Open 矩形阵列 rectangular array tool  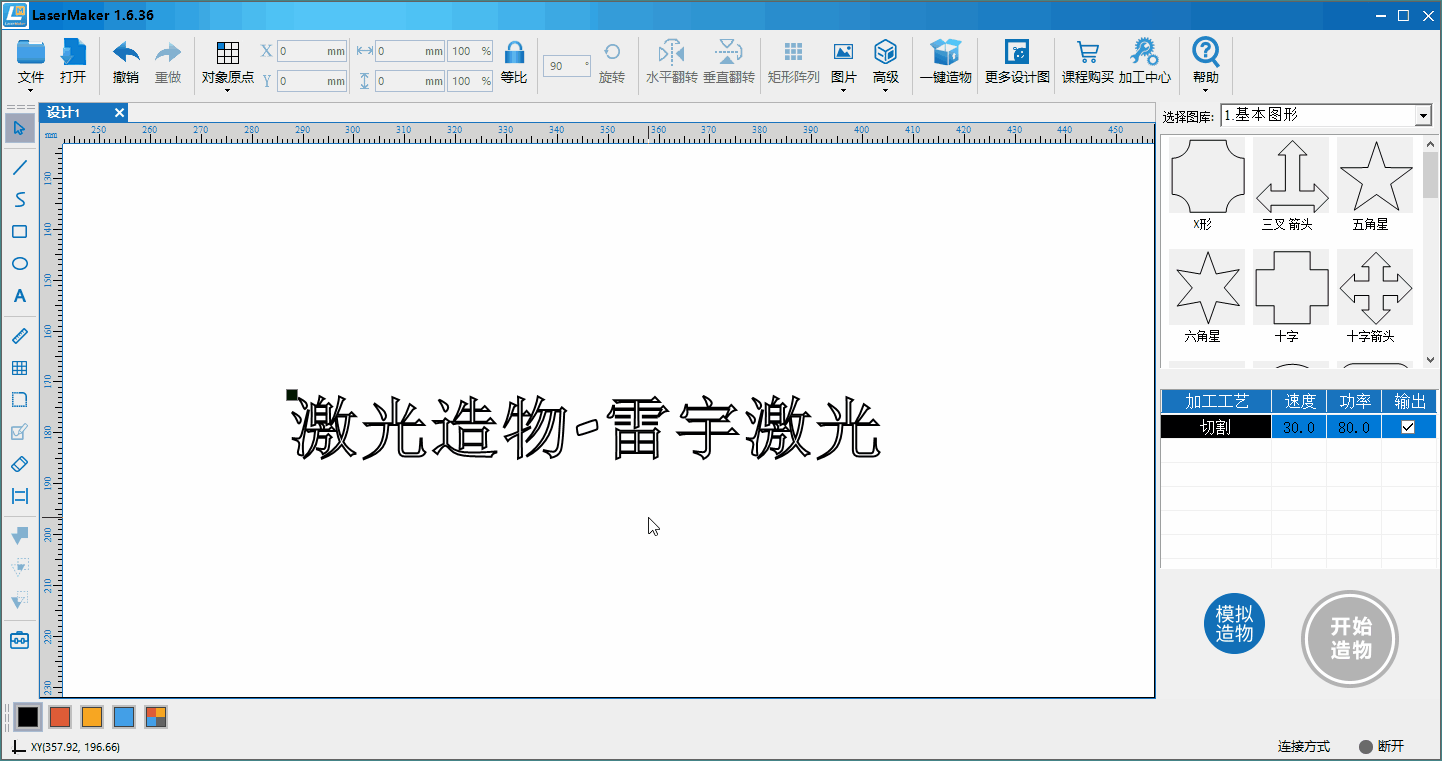pos(793,53)
